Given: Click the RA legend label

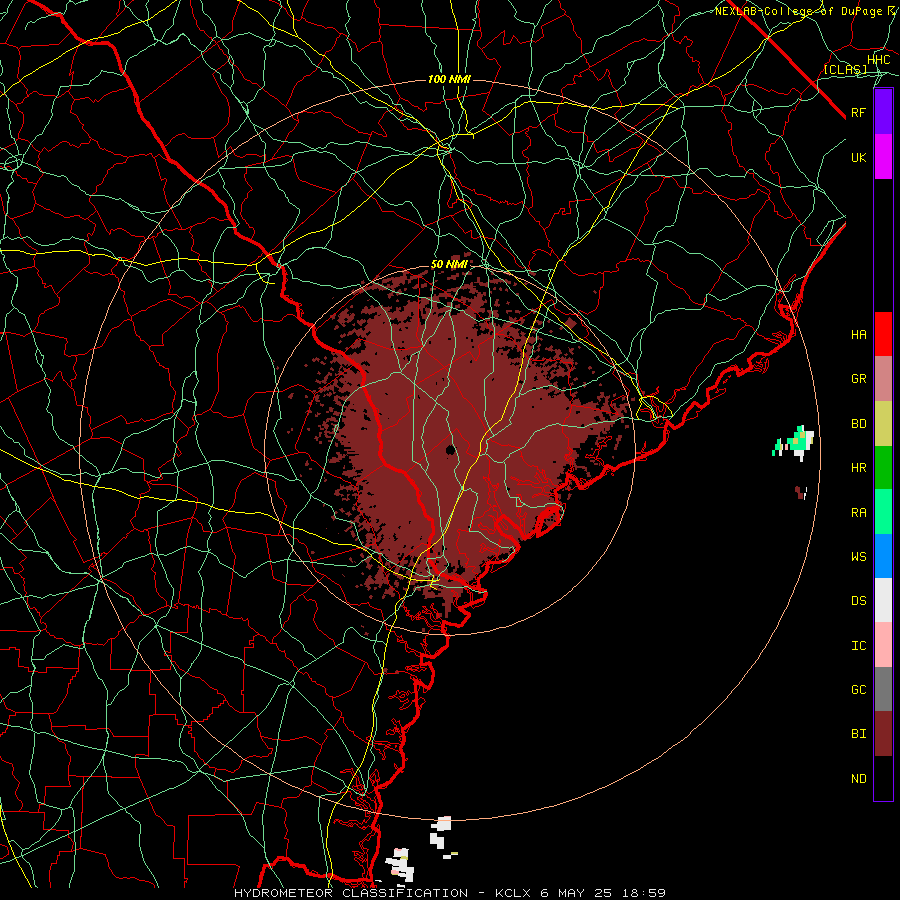Looking at the screenshot, I should click(858, 513).
